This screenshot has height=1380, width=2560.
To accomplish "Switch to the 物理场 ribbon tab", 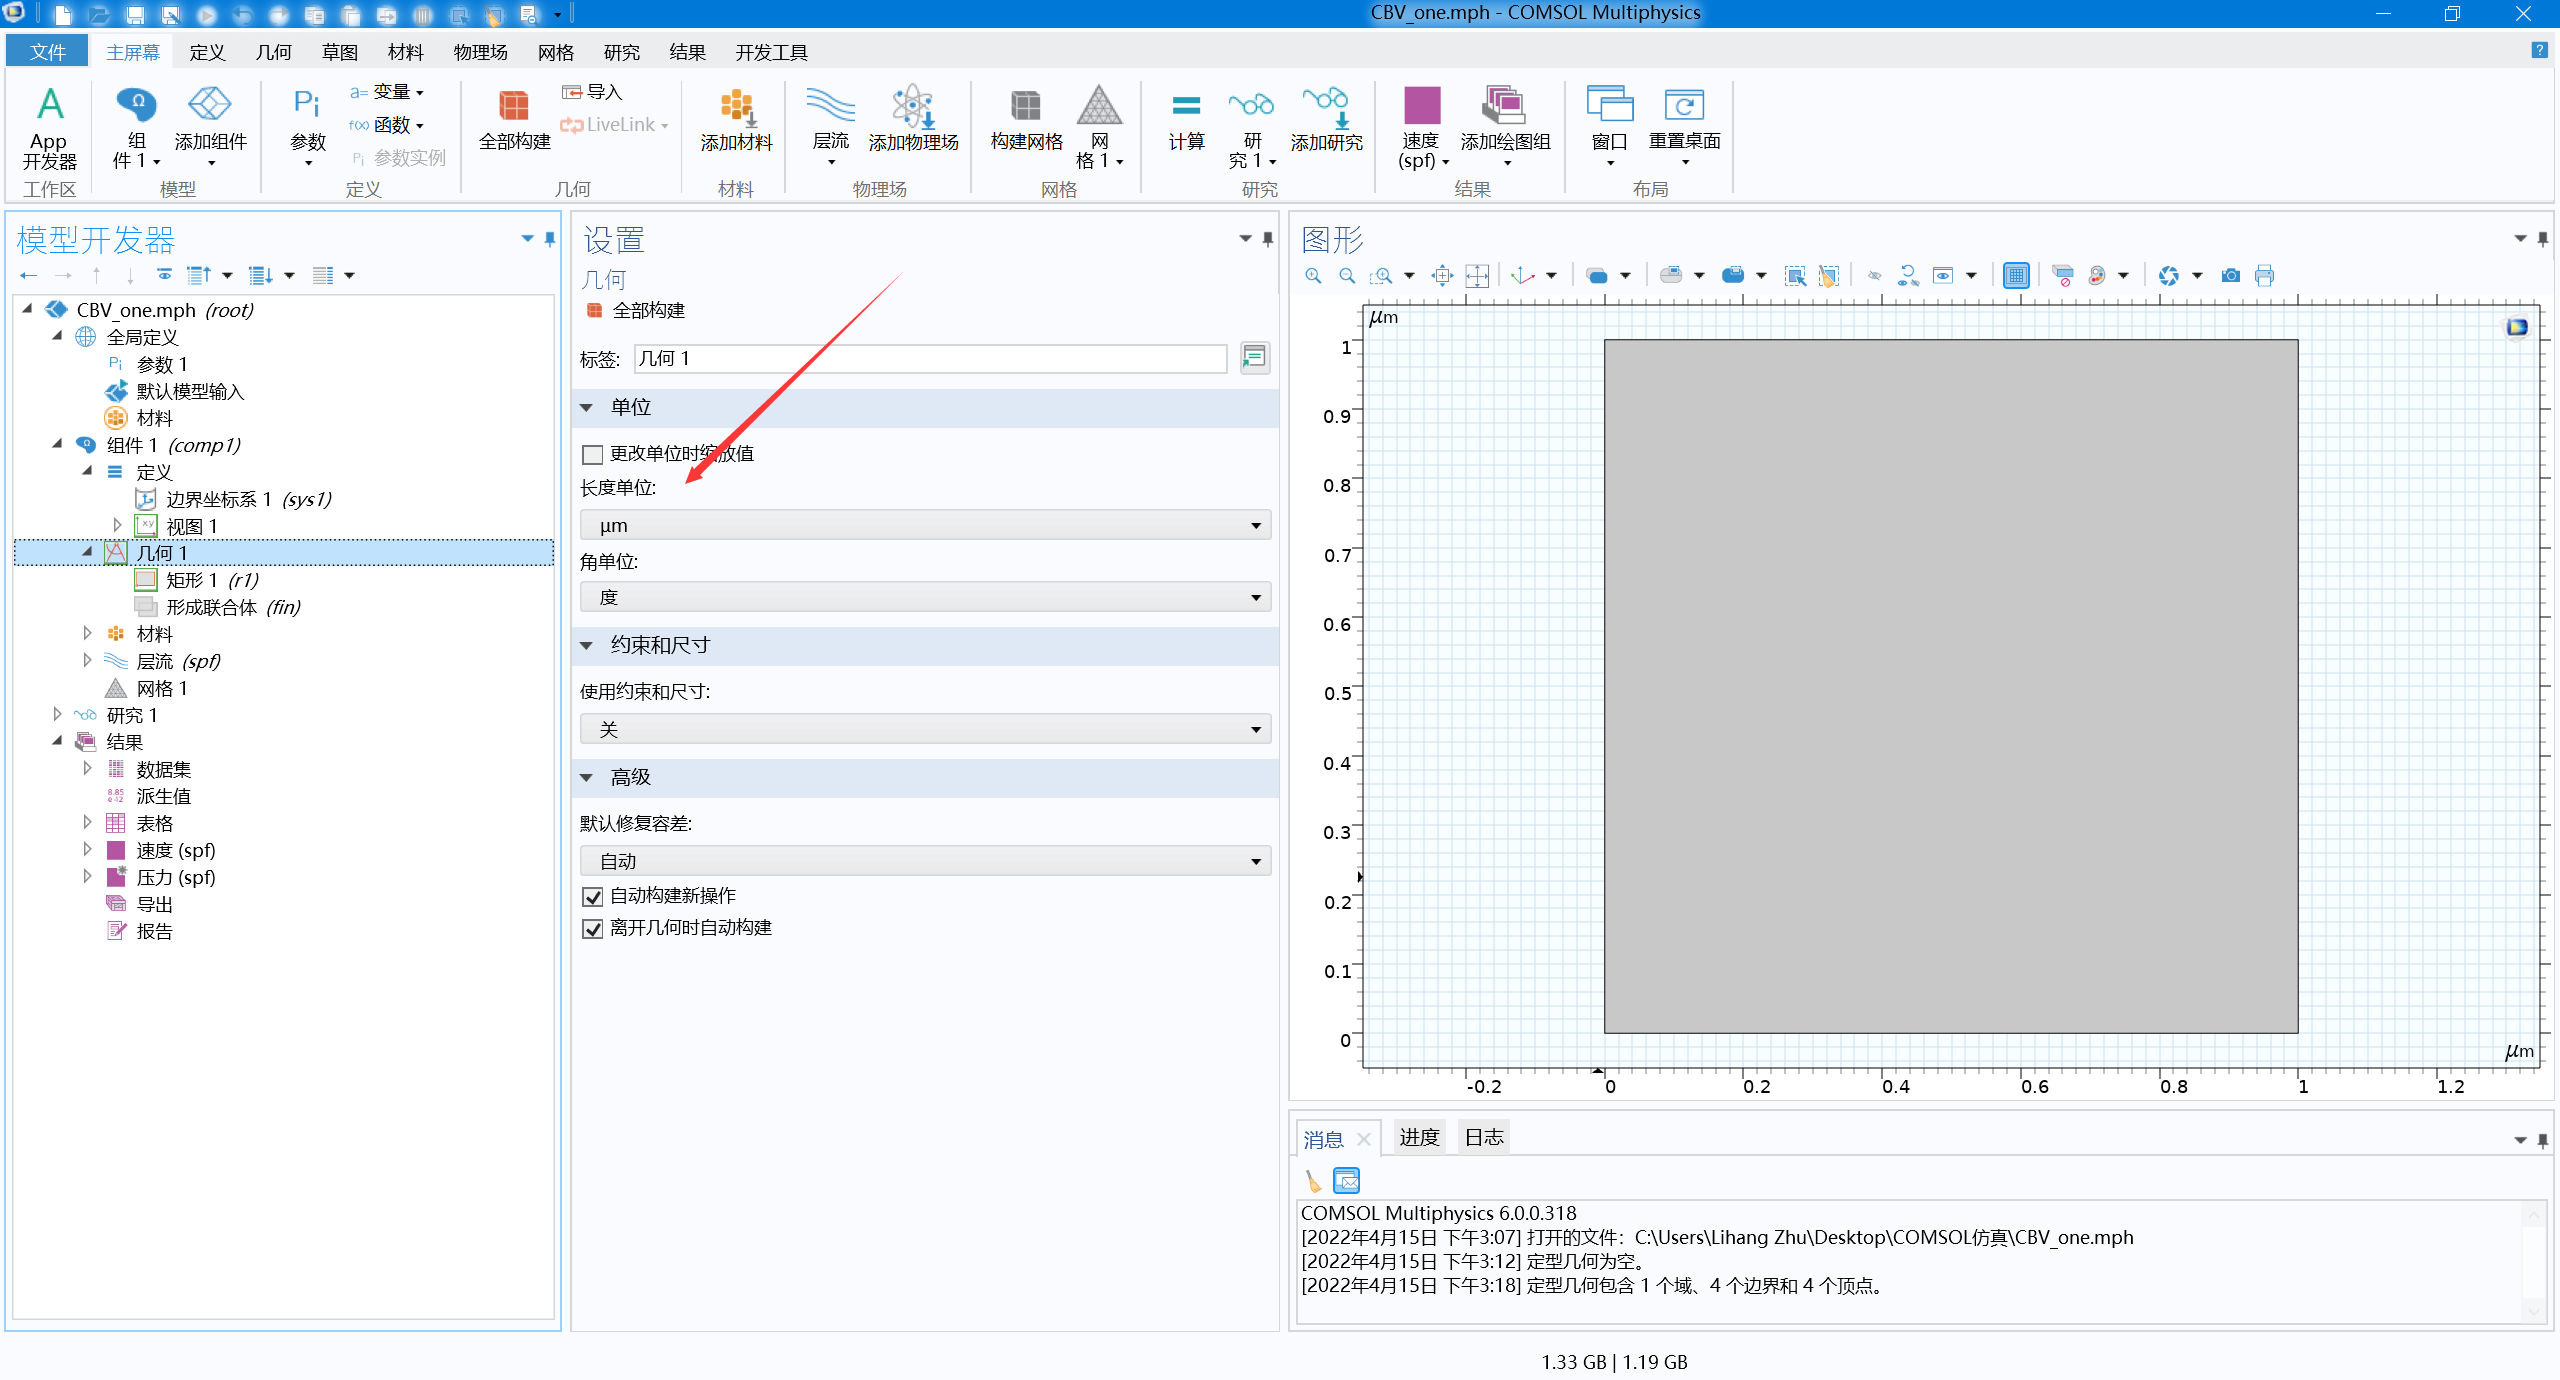I will [480, 51].
